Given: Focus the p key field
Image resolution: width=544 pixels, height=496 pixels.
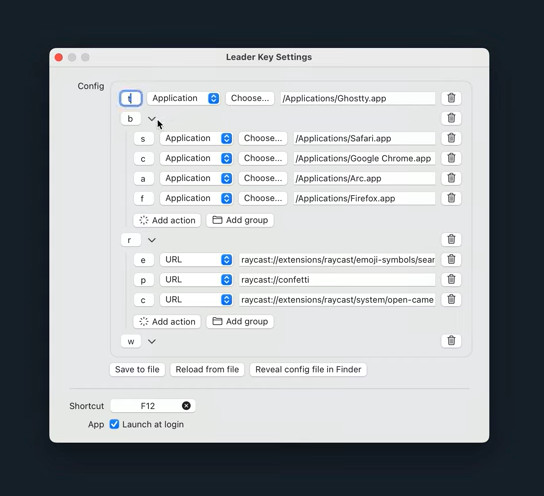Looking at the screenshot, I should click(143, 280).
